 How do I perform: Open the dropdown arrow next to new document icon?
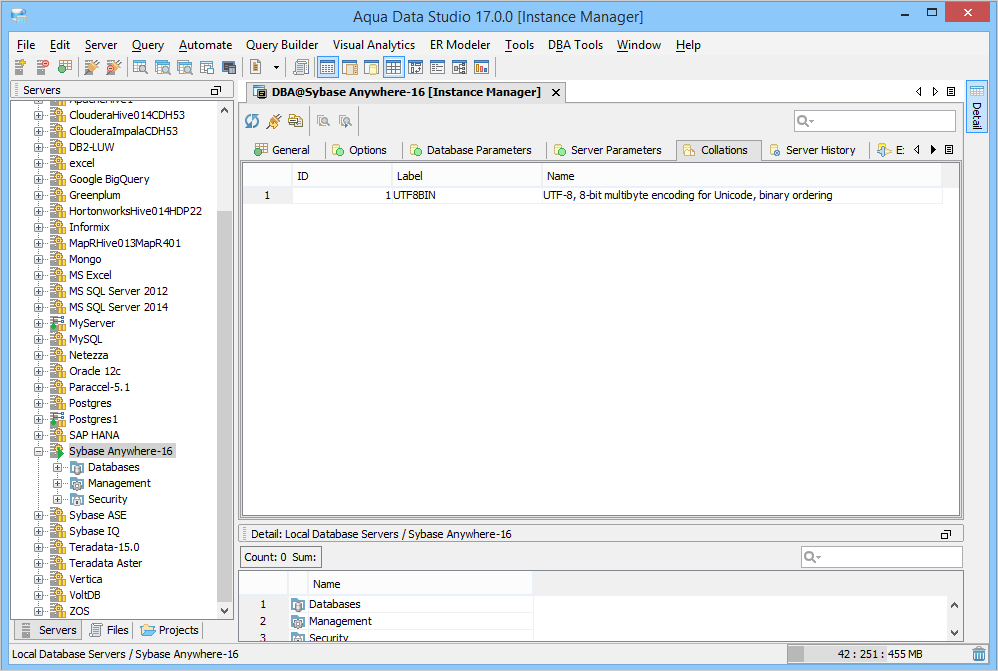pos(276,67)
